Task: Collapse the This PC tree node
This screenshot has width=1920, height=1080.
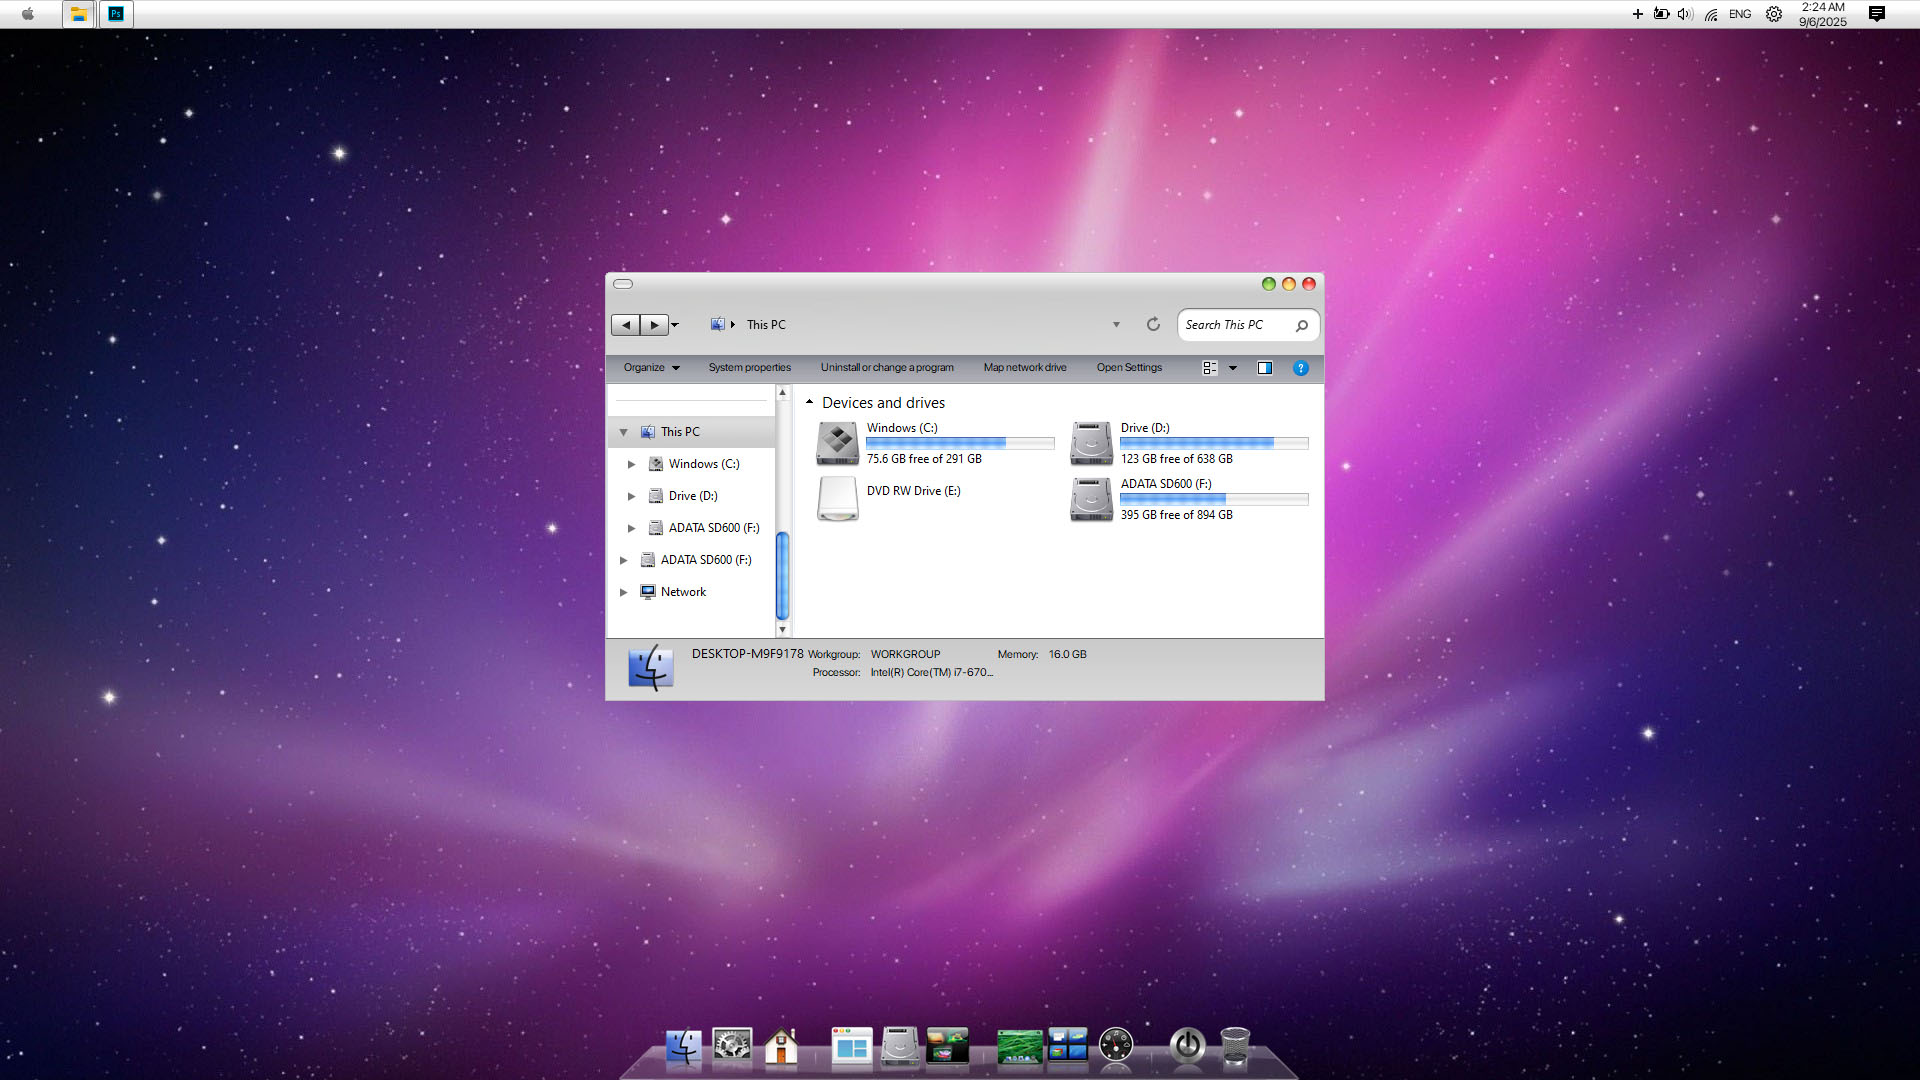Action: click(623, 432)
